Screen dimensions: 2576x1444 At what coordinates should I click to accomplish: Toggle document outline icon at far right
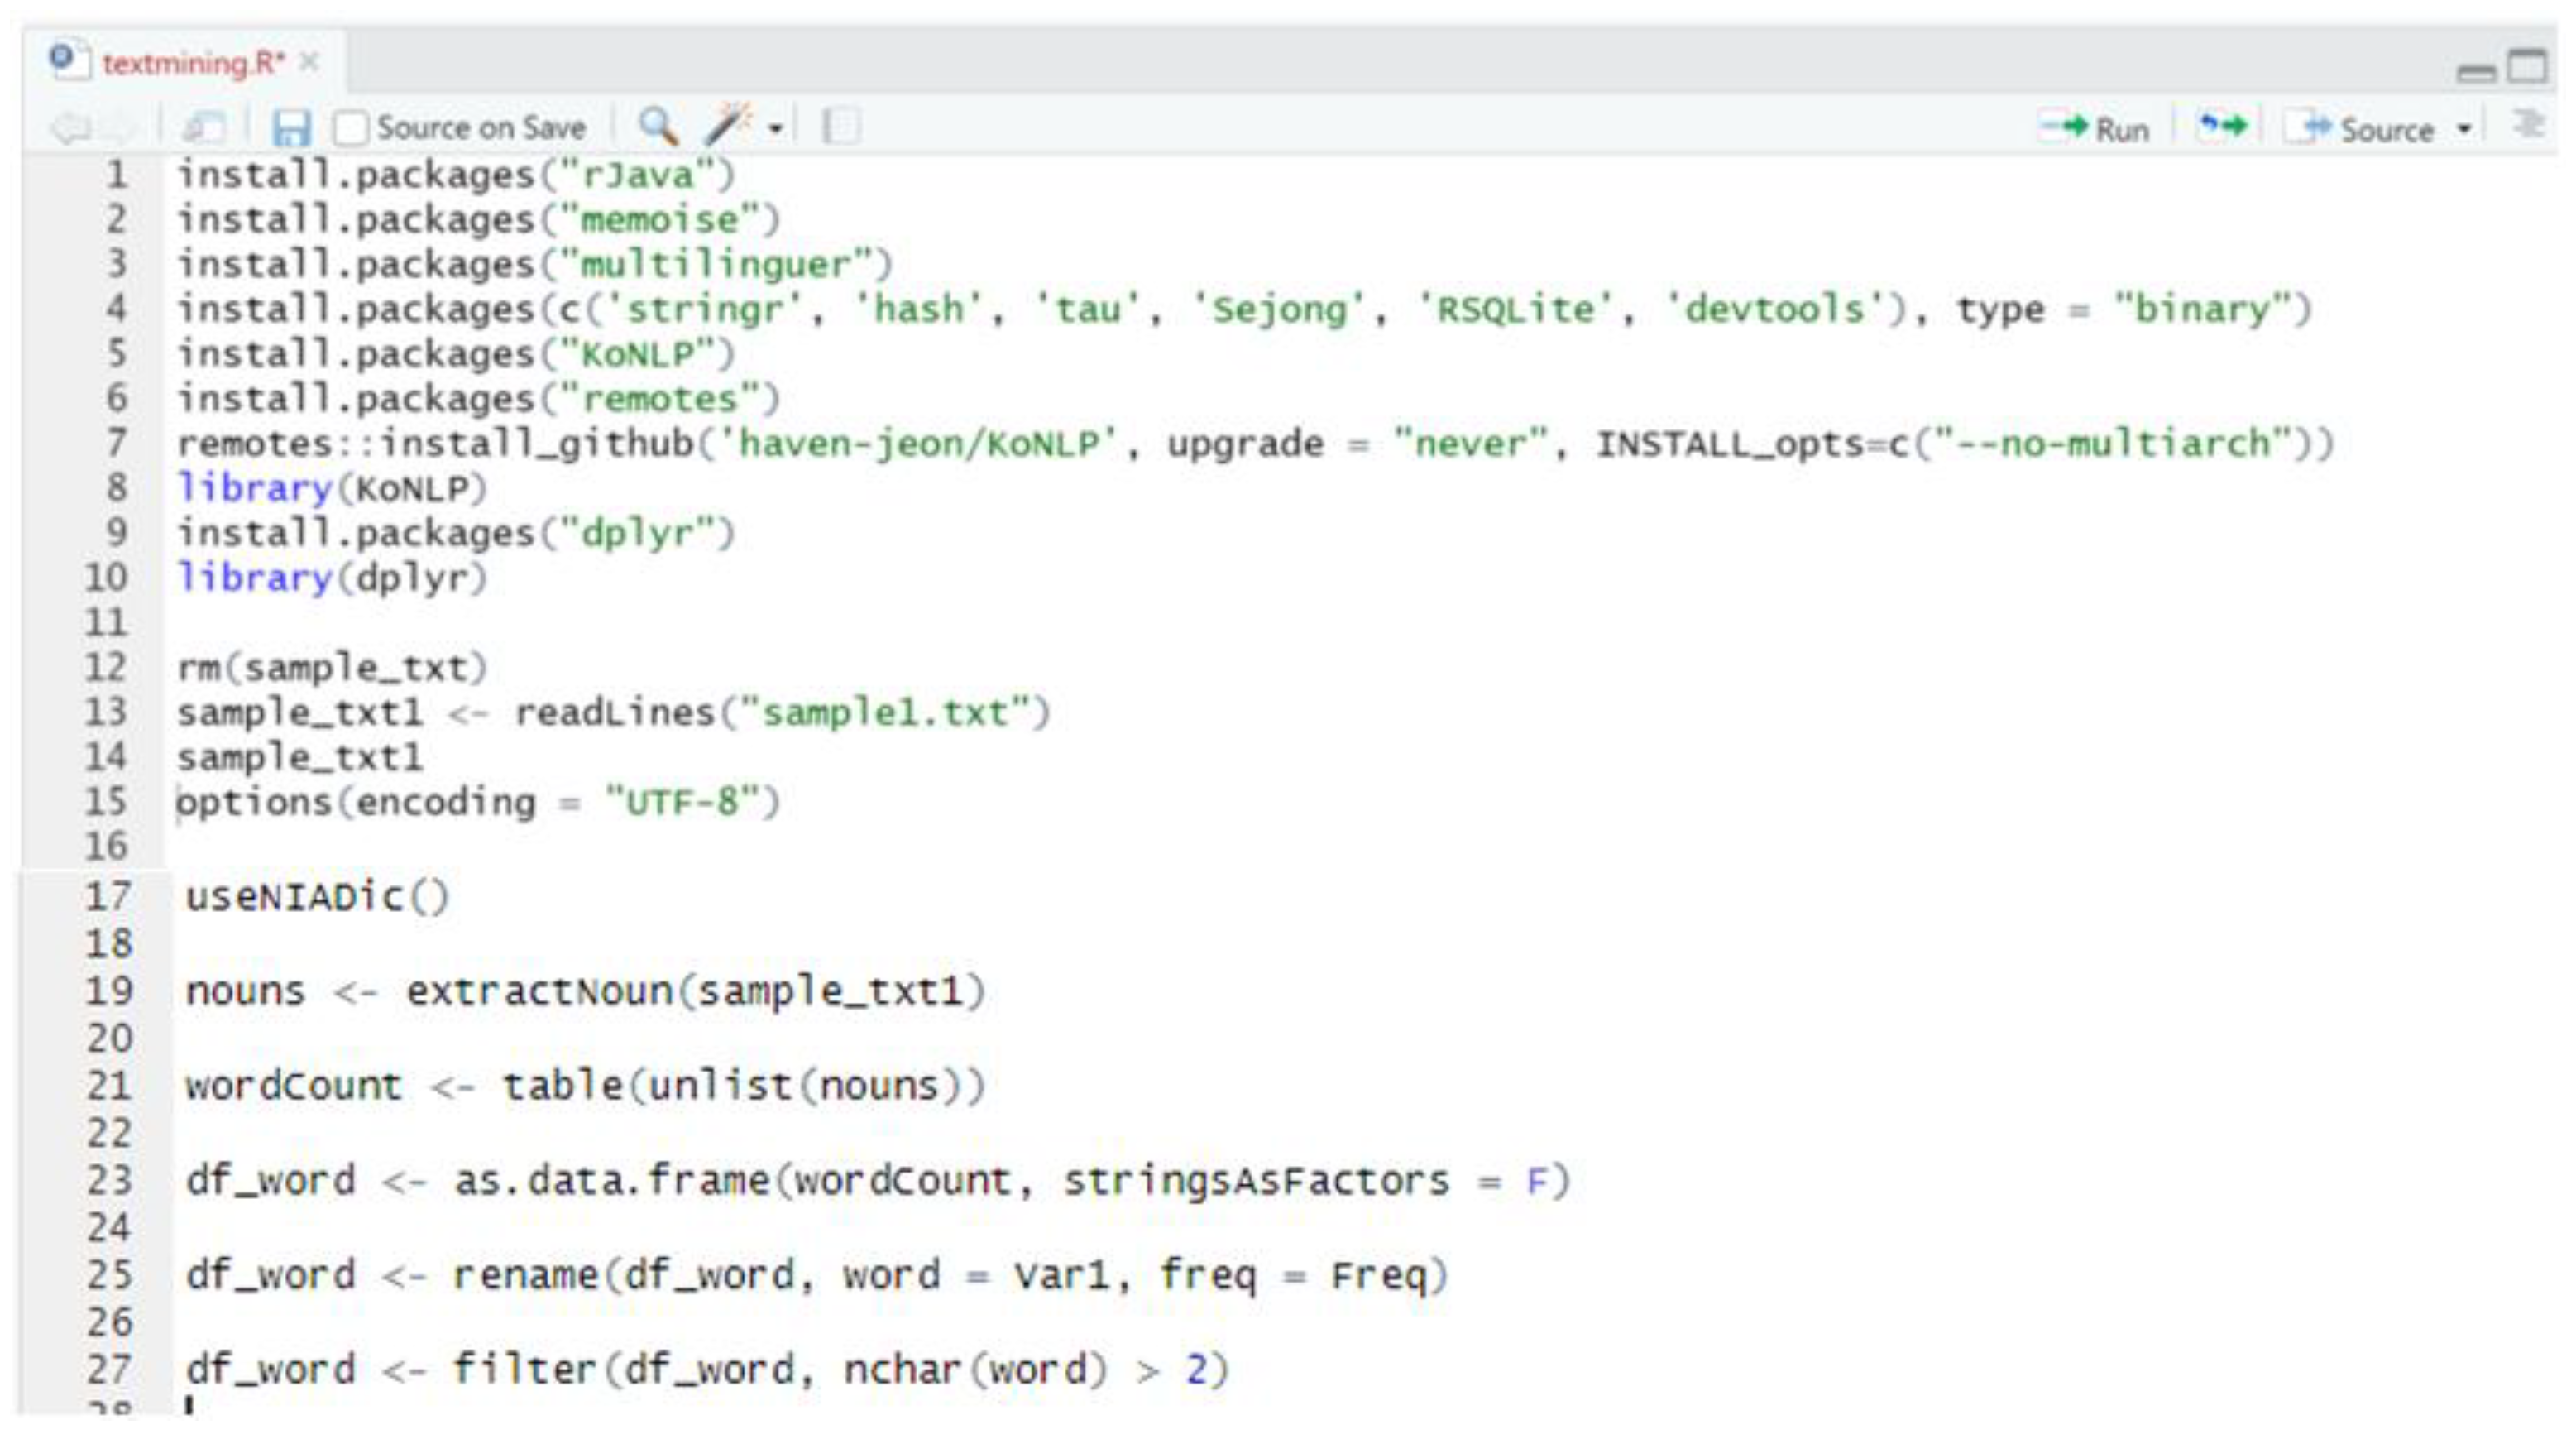2529,126
